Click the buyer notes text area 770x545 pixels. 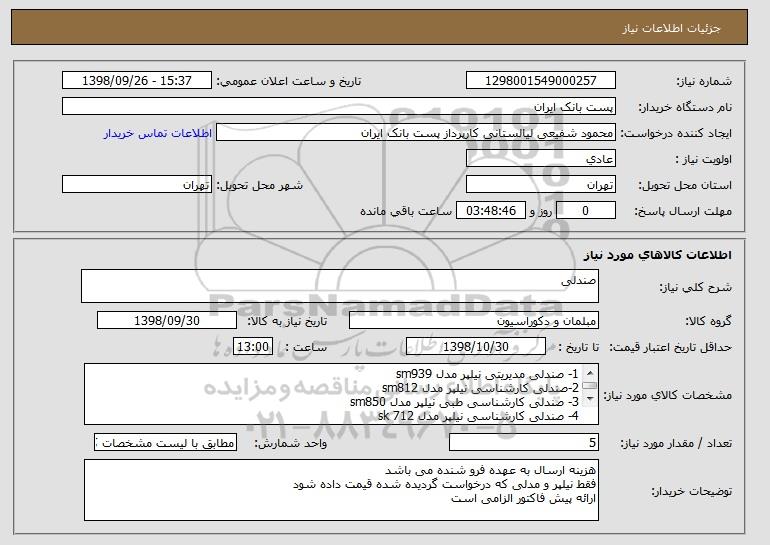(x=341, y=490)
